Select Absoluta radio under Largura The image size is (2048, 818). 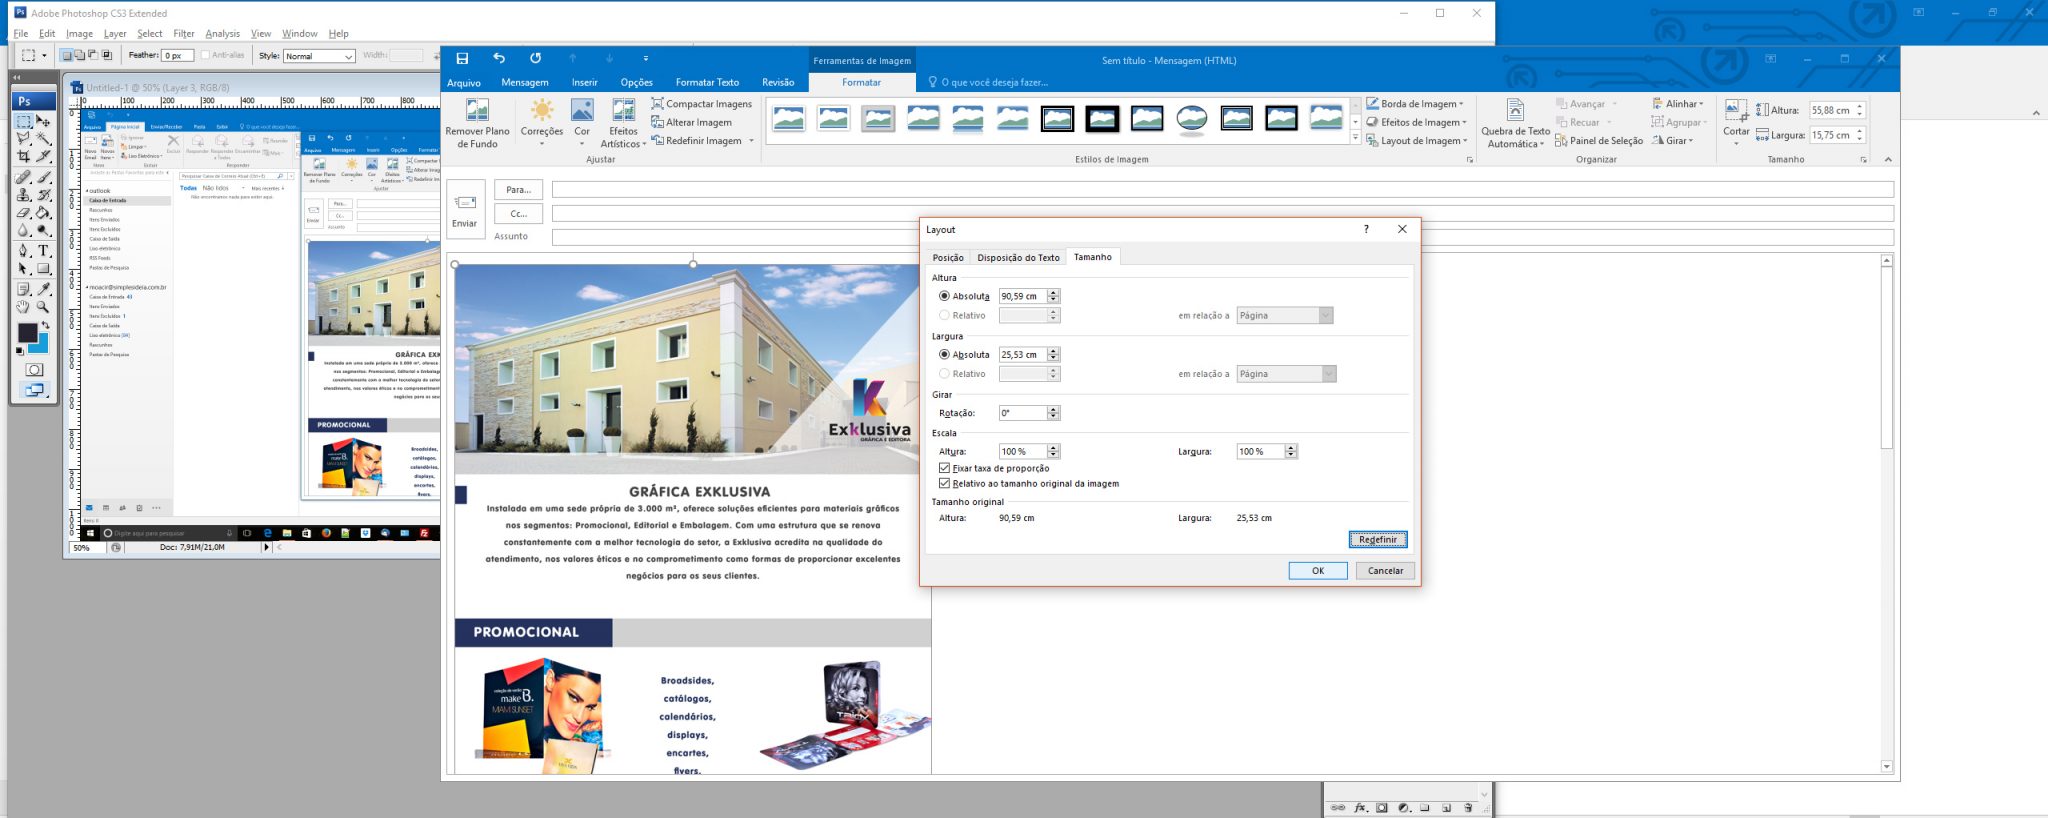(944, 354)
